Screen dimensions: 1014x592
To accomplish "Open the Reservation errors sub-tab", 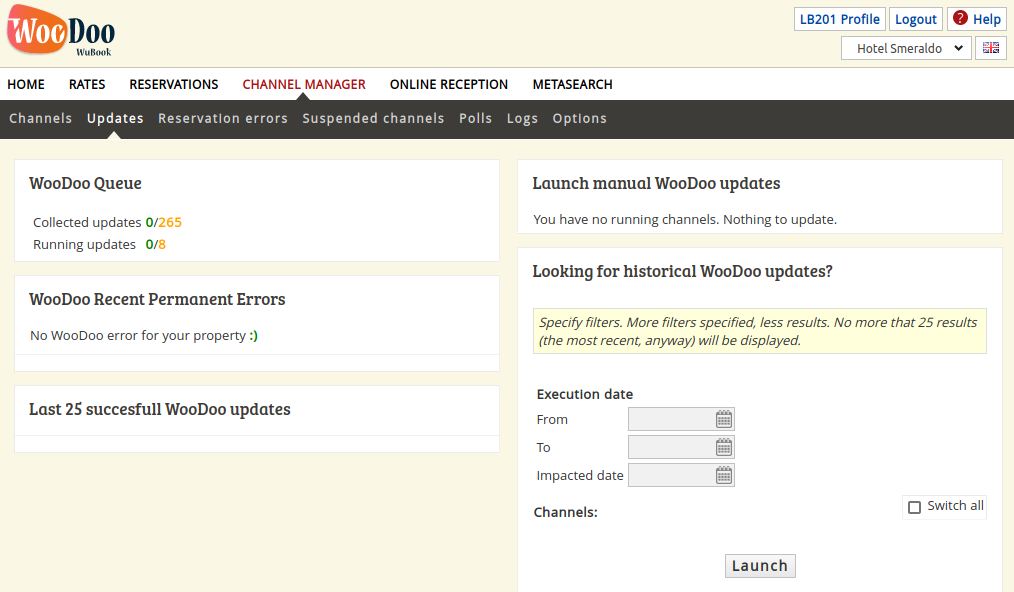I will [x=223, y=118].
